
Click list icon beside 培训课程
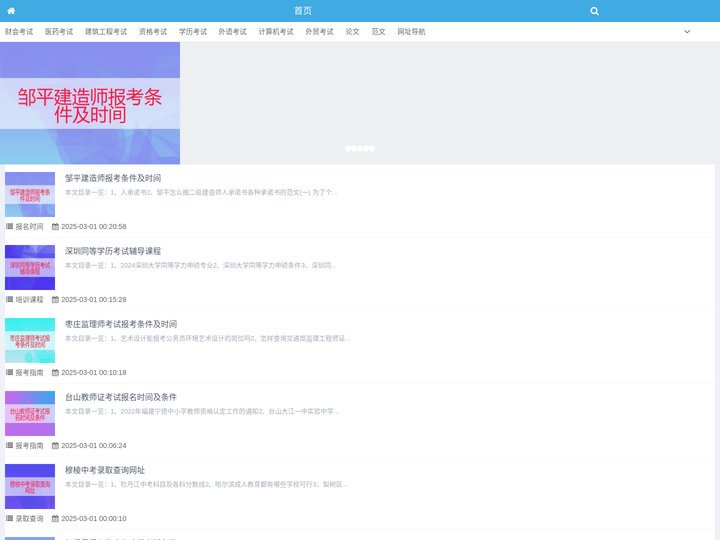[9, 299]
